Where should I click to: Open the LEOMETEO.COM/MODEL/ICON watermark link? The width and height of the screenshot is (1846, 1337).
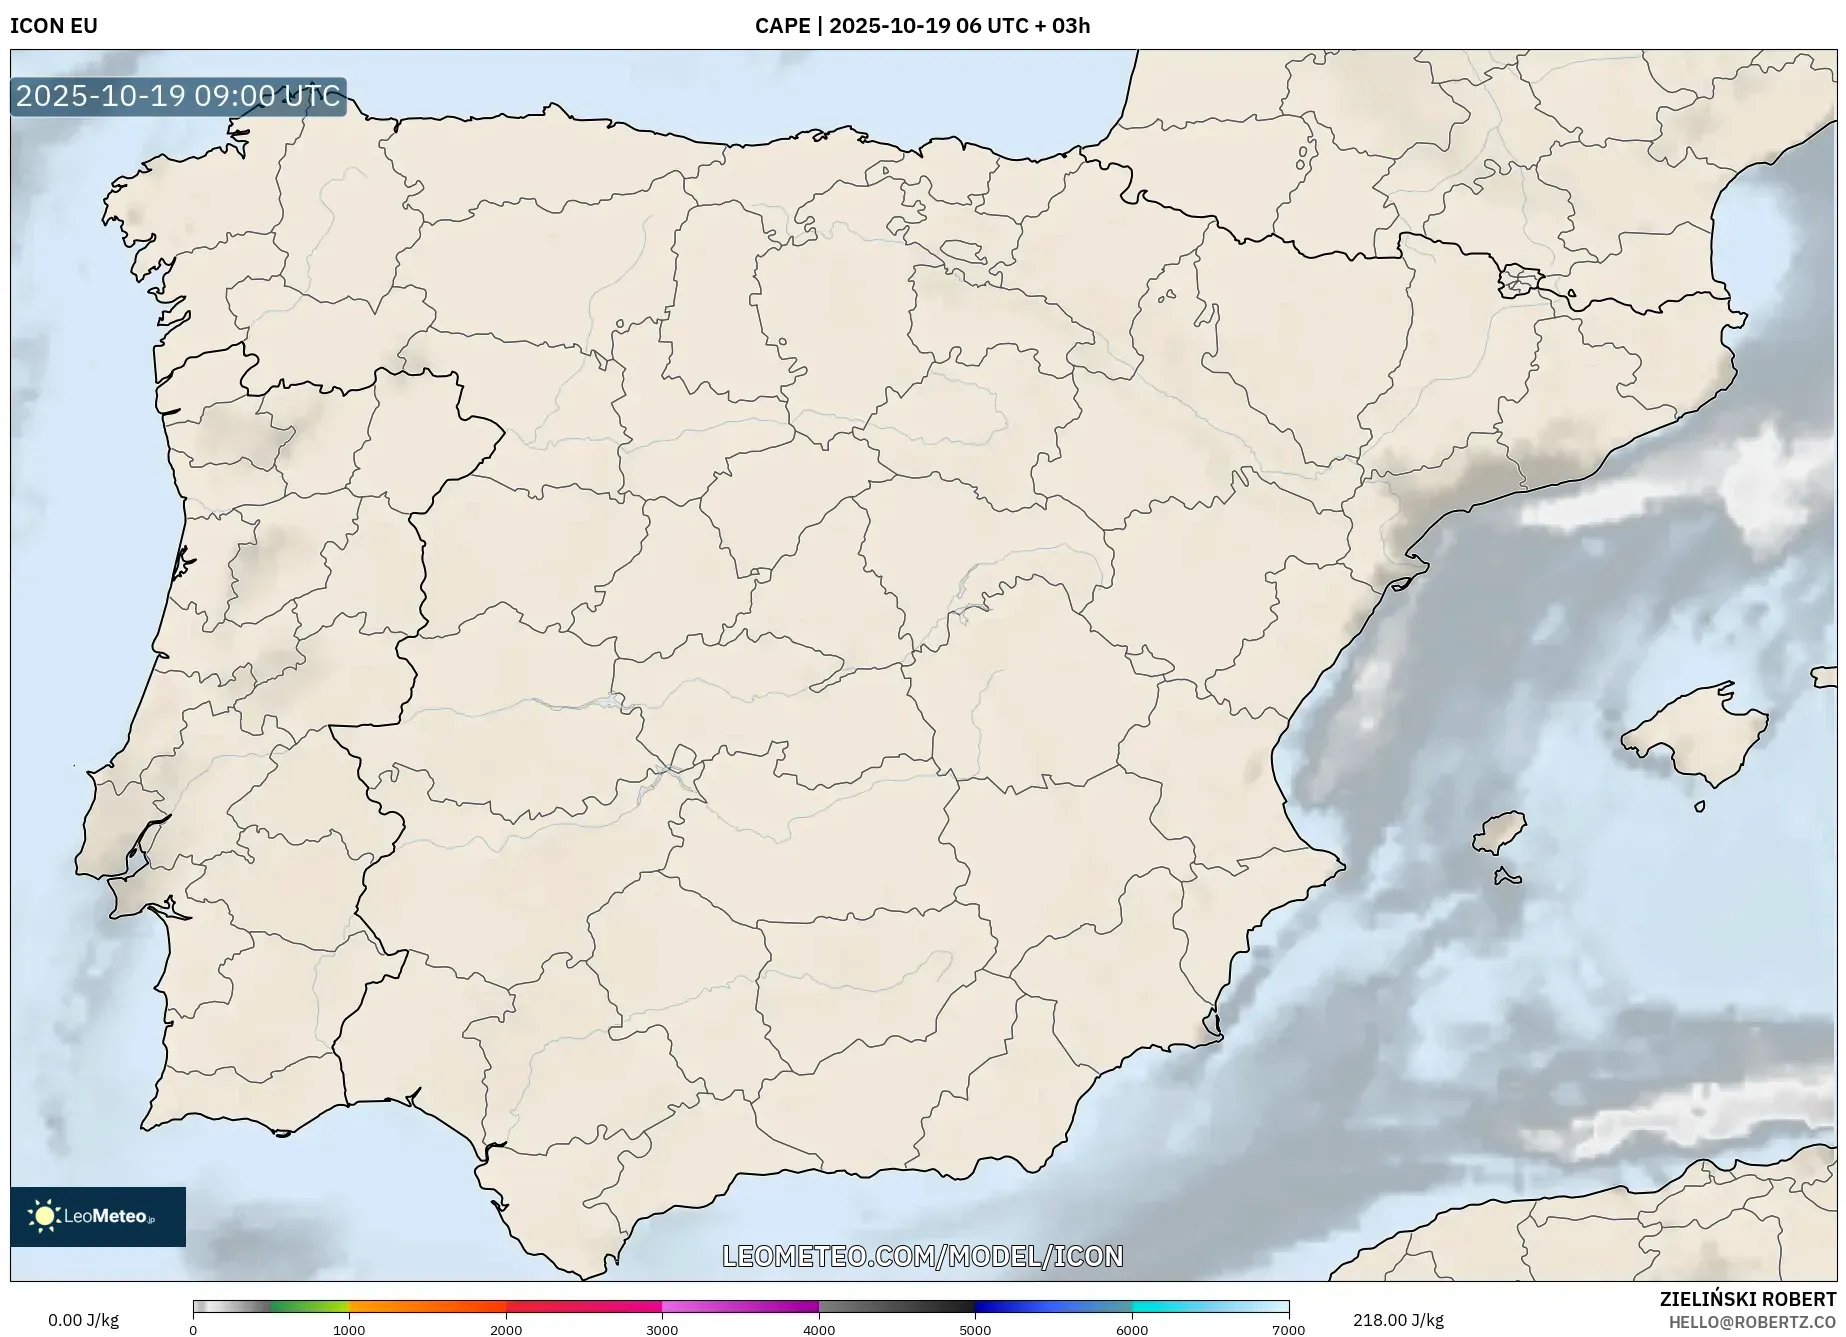point(922,1256)
